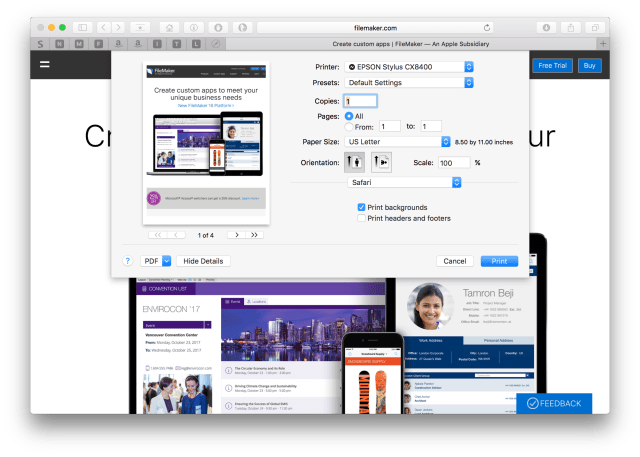Screen dimensions: 640x457
Task: Open the Top Sites star button
Action: 140,27
